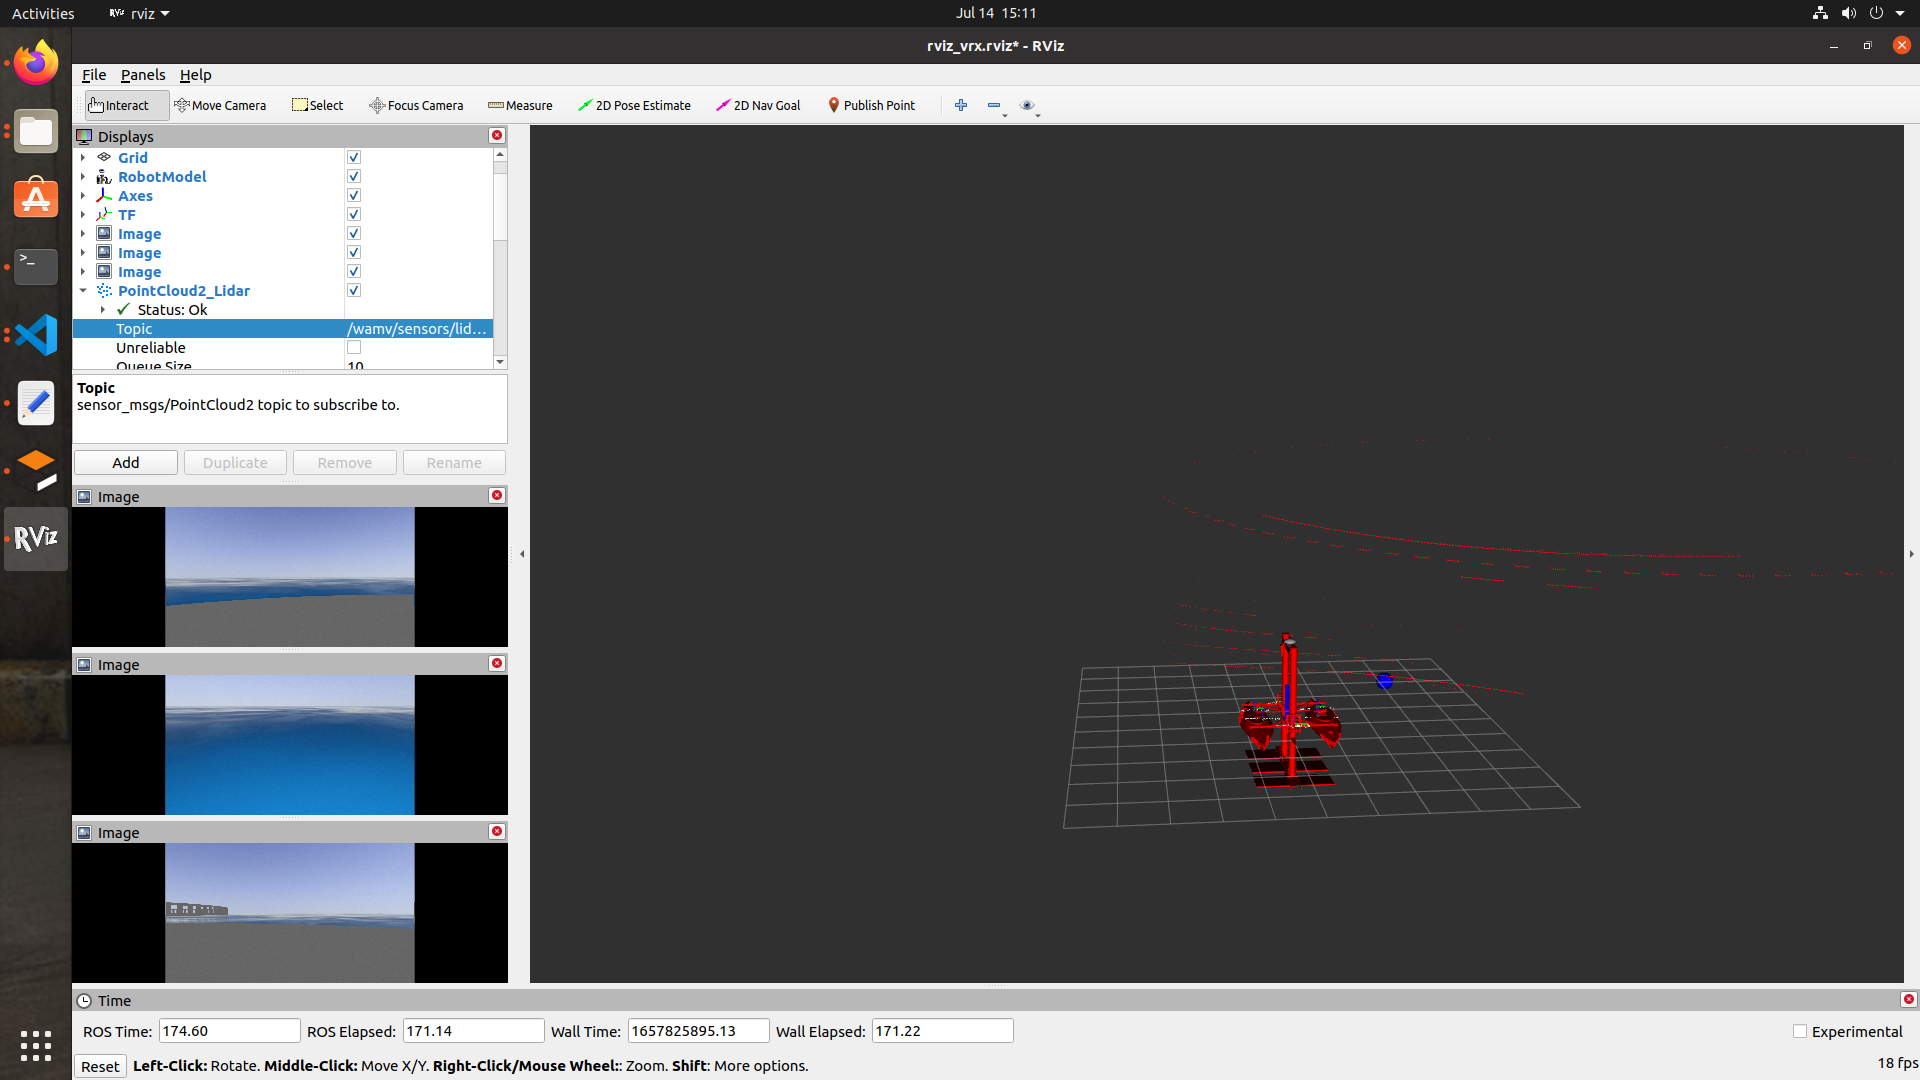This screenshot has width=1920, height=1080.
Task: Click the Add display button
Action: (x=125, y=462)
